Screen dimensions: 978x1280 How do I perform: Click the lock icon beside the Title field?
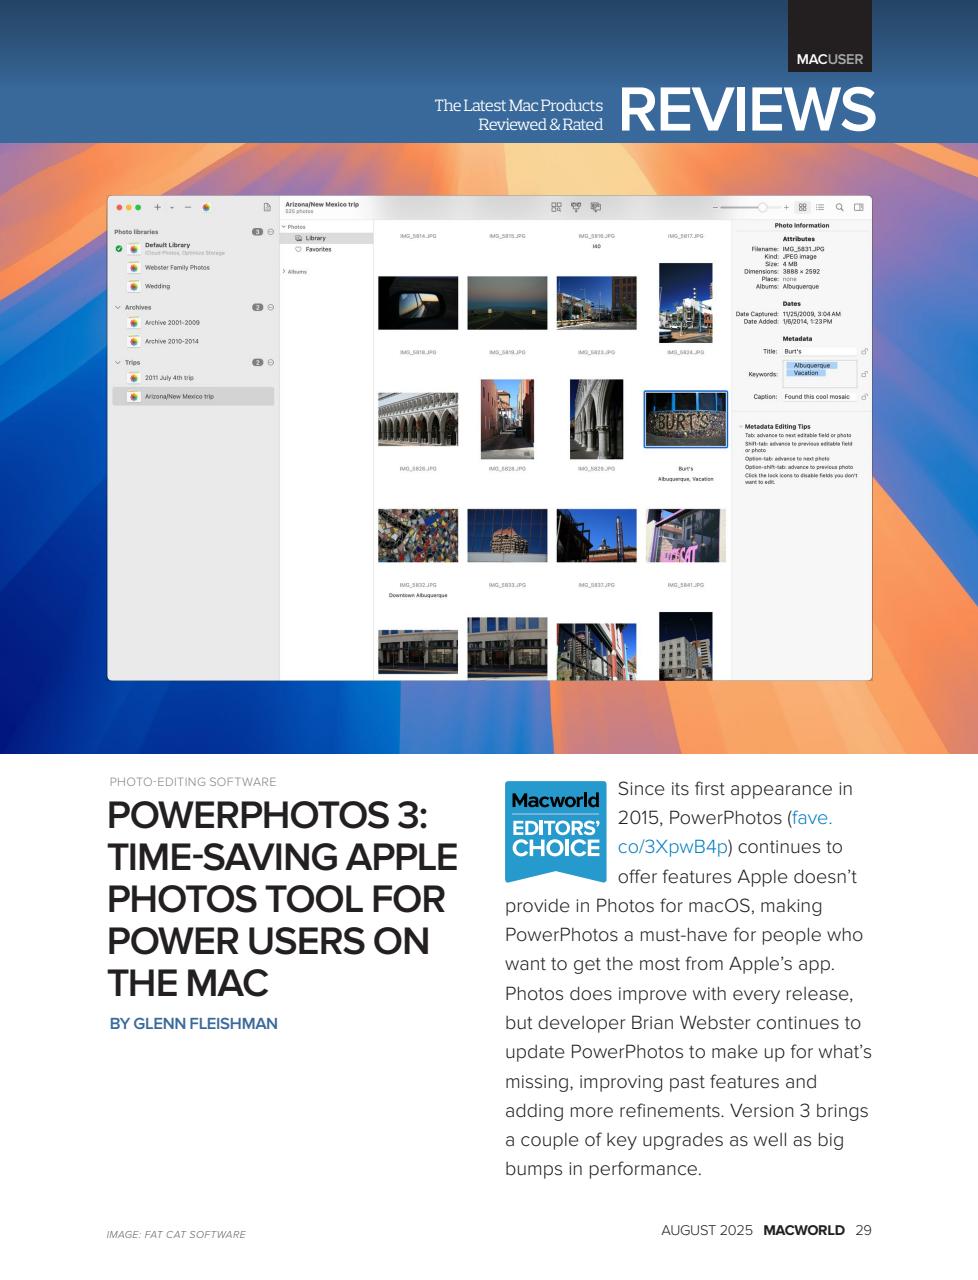tap(864, 352)
